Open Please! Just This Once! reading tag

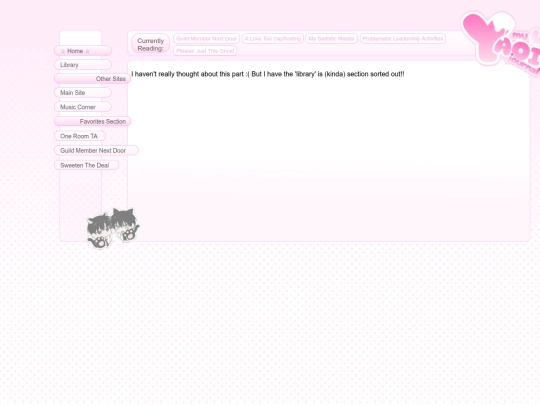coord(205,51)
